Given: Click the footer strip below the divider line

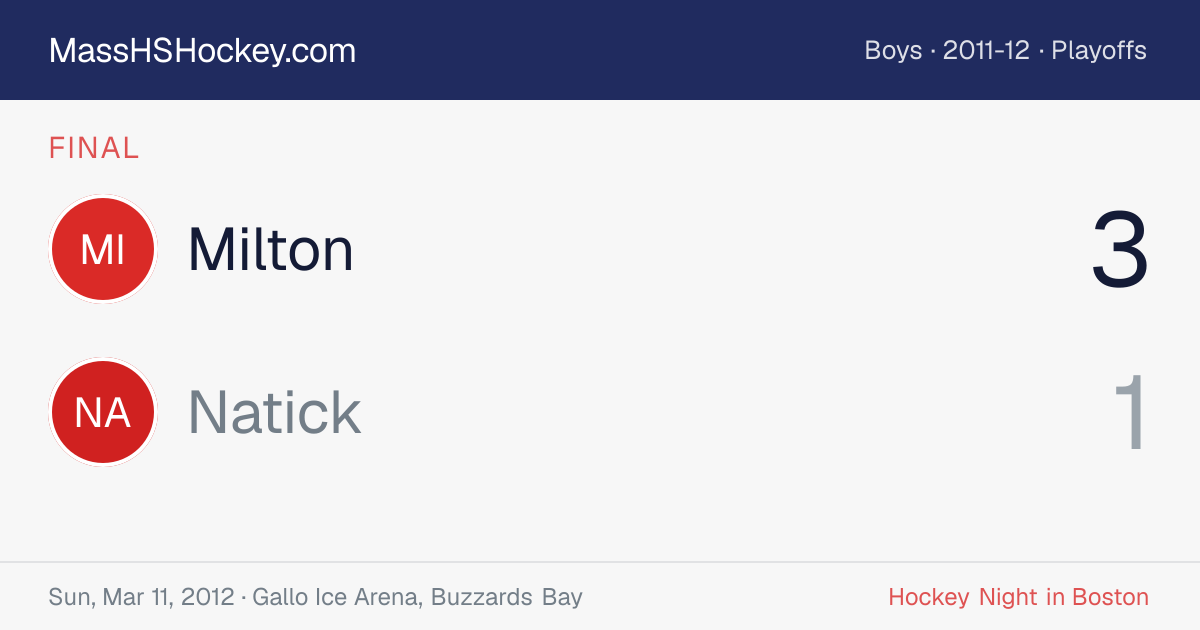Looking at the screenshot, I should pos(600,597).
